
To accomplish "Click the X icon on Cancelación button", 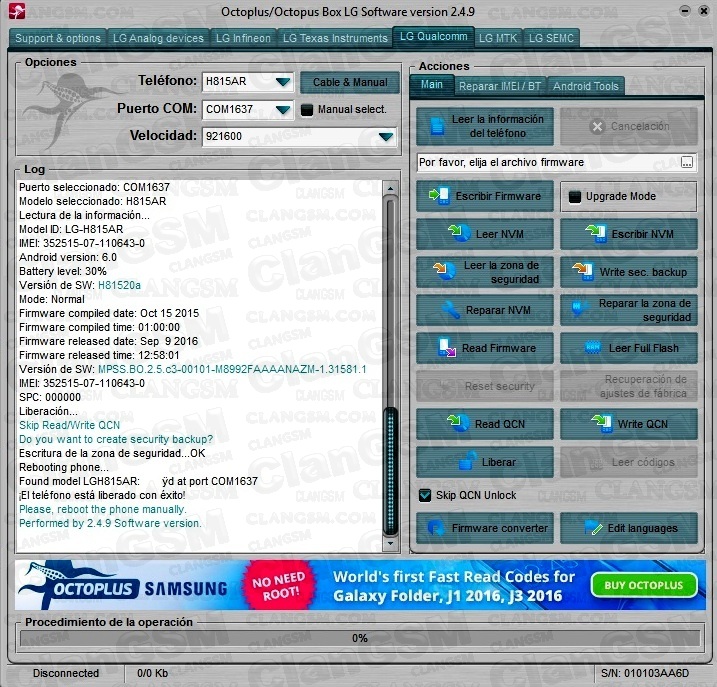I will (597, 127).
